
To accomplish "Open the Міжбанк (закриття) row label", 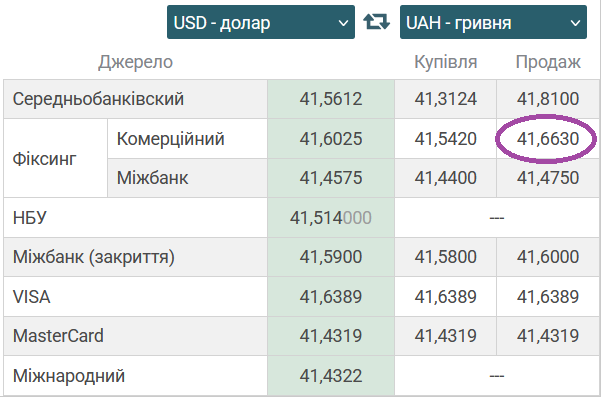I will (x=94, y=257).
